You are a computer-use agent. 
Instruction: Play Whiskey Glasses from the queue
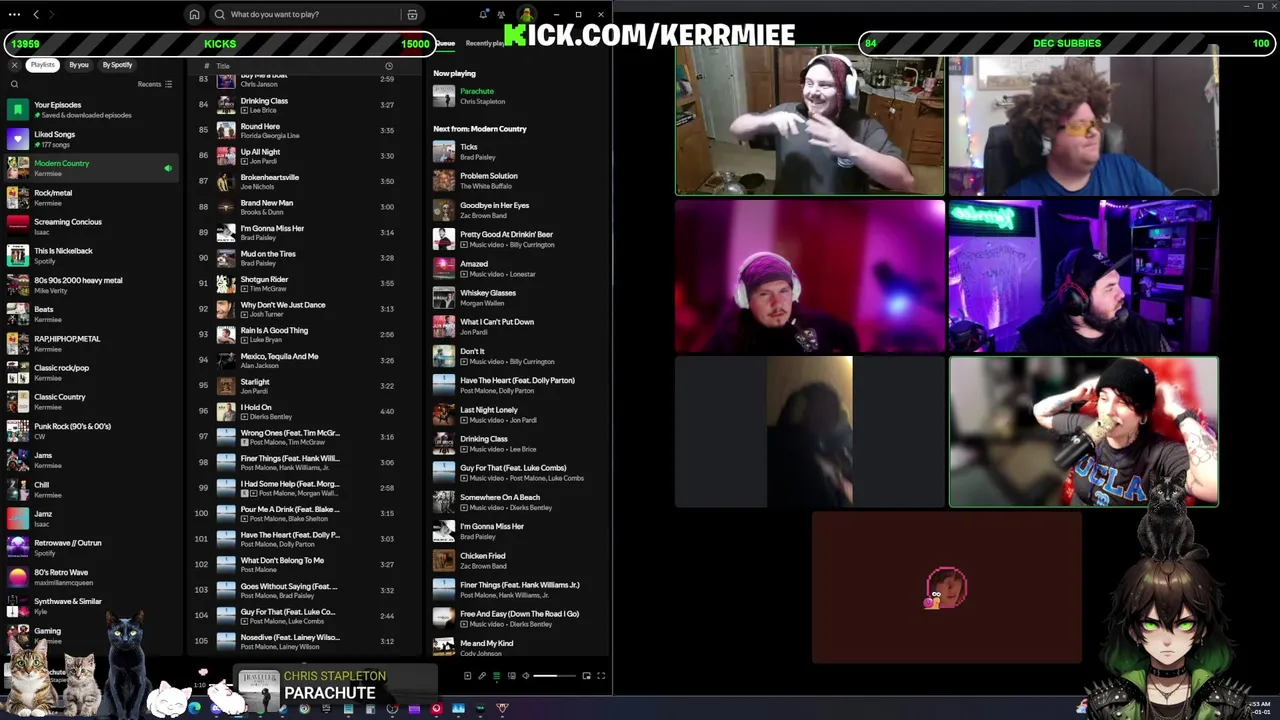519,297
